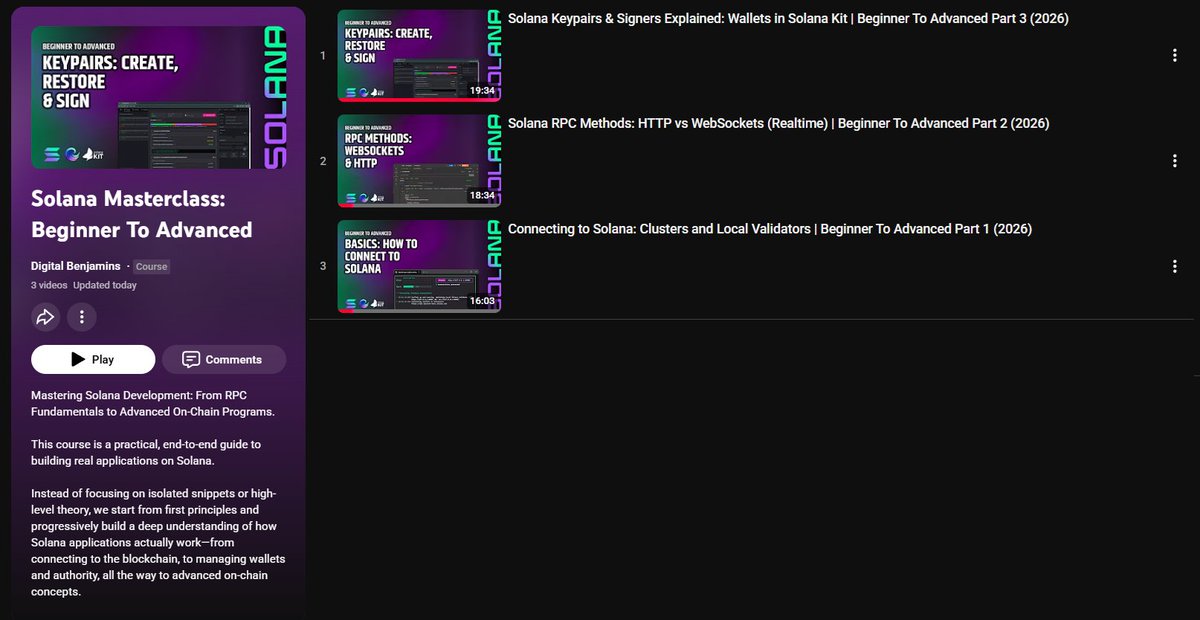
Task: Open Solana RPC Methods HTTP vs WebSockets title
Action: pos(778,123)
